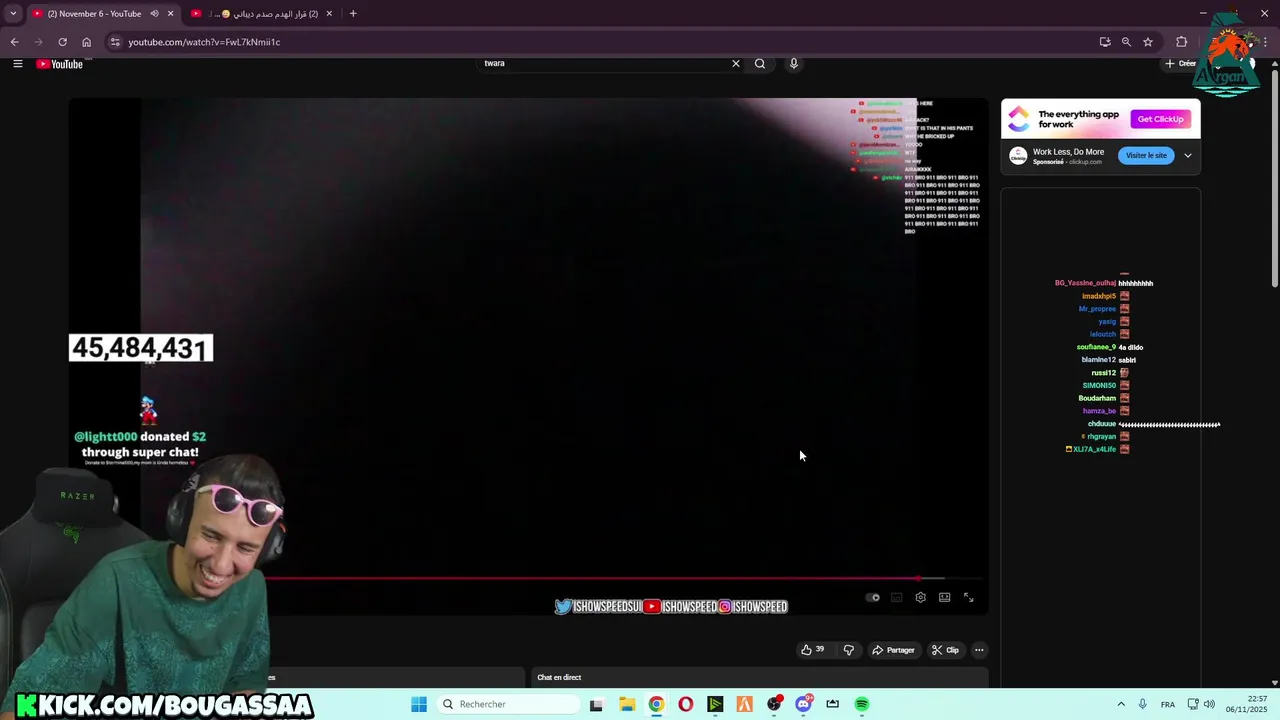Activate voice search microphone icon
The height and width of the screenshot is (720, 1280).
pyautogui.click(x=794, y=64)
